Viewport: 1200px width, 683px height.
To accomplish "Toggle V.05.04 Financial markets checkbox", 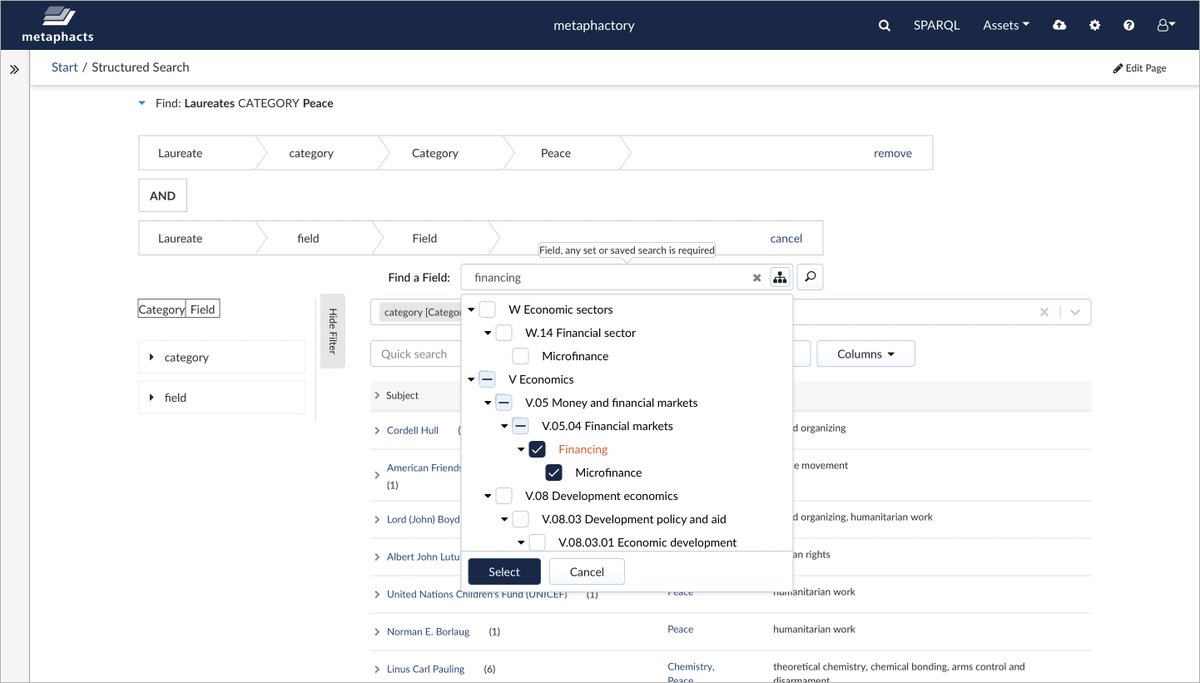I will (520, 425).
